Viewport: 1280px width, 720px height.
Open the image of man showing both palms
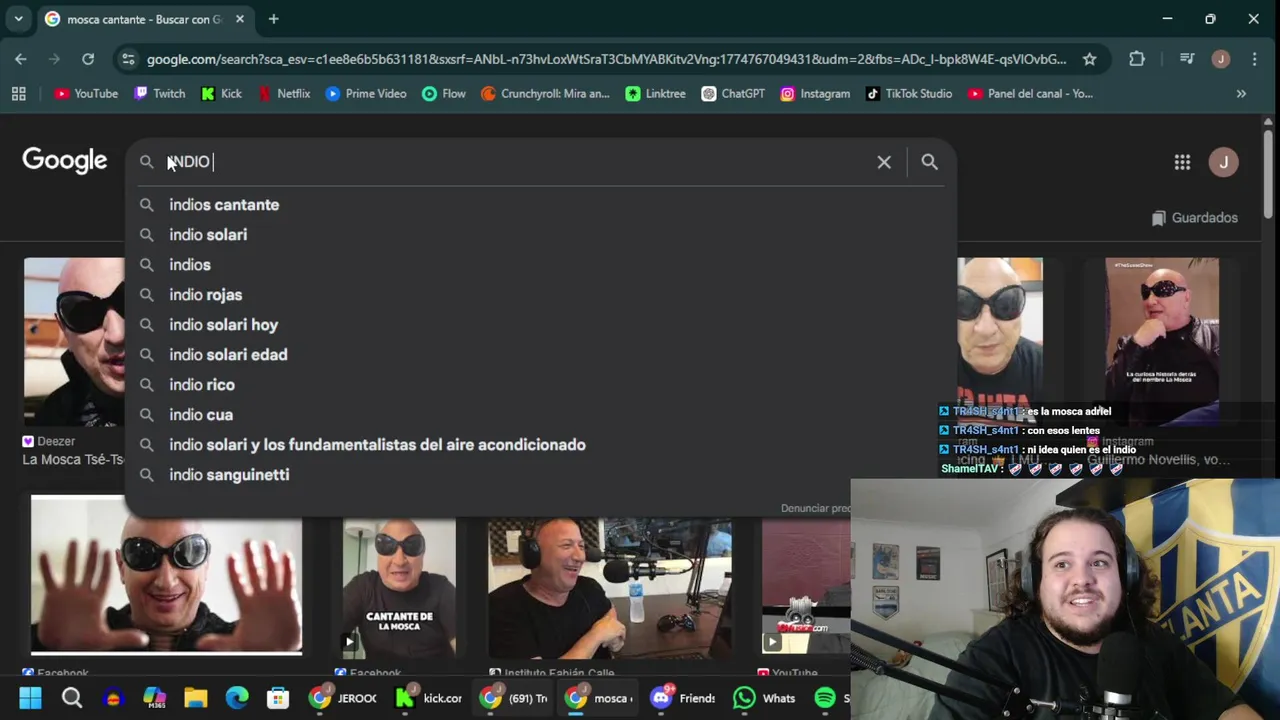166,574
